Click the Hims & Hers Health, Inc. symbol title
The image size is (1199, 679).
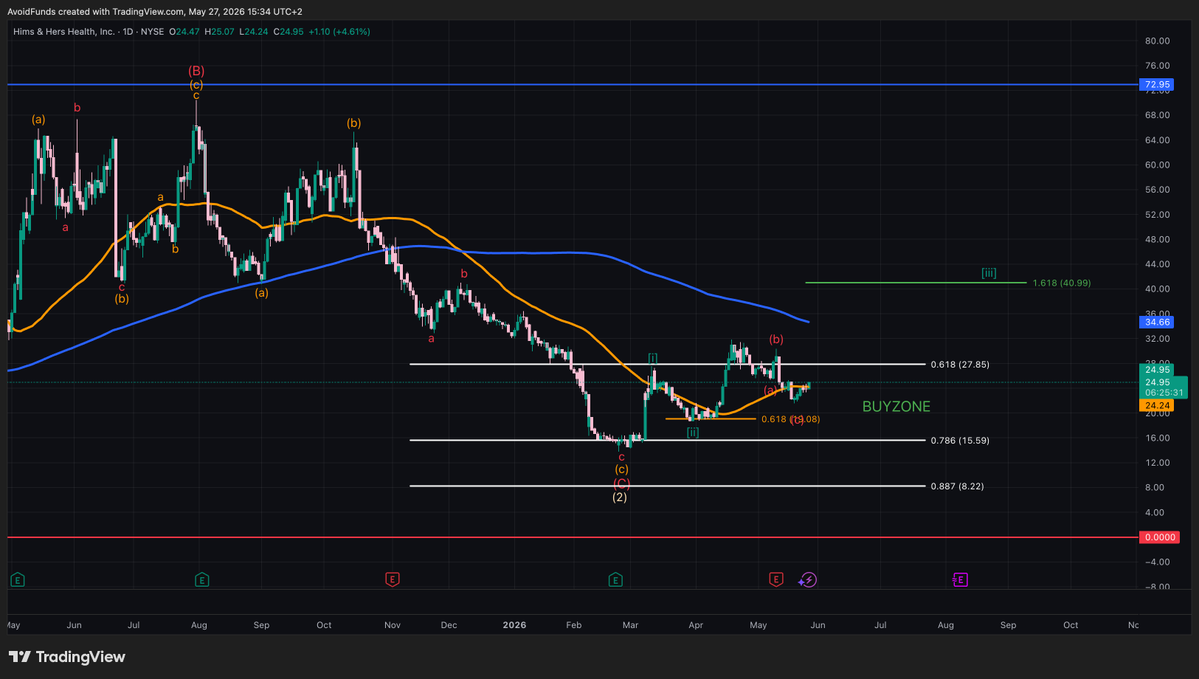(x=63, y=31)
